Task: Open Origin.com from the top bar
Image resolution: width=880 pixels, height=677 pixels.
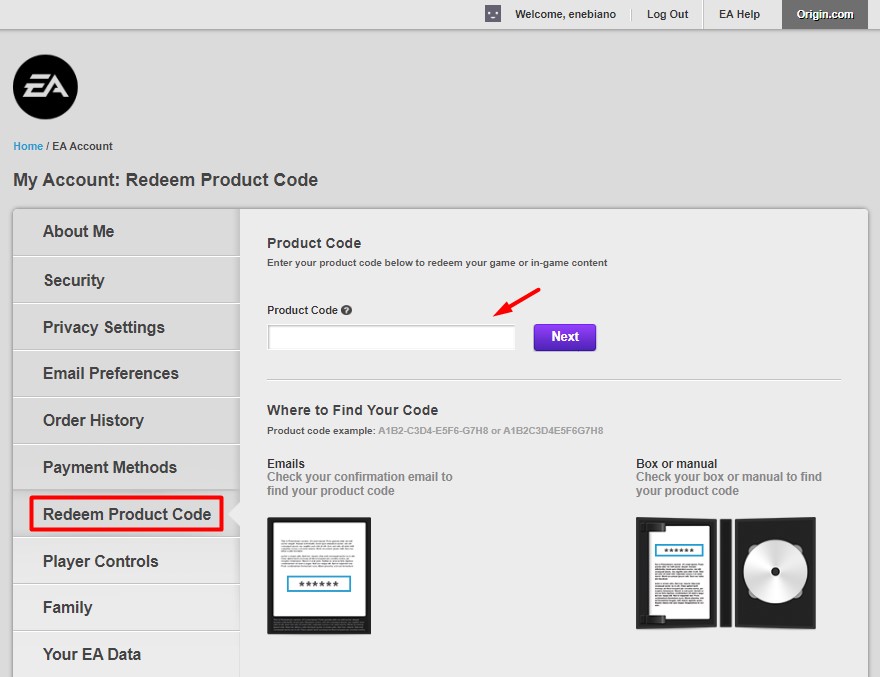Action: click(824, 14)
